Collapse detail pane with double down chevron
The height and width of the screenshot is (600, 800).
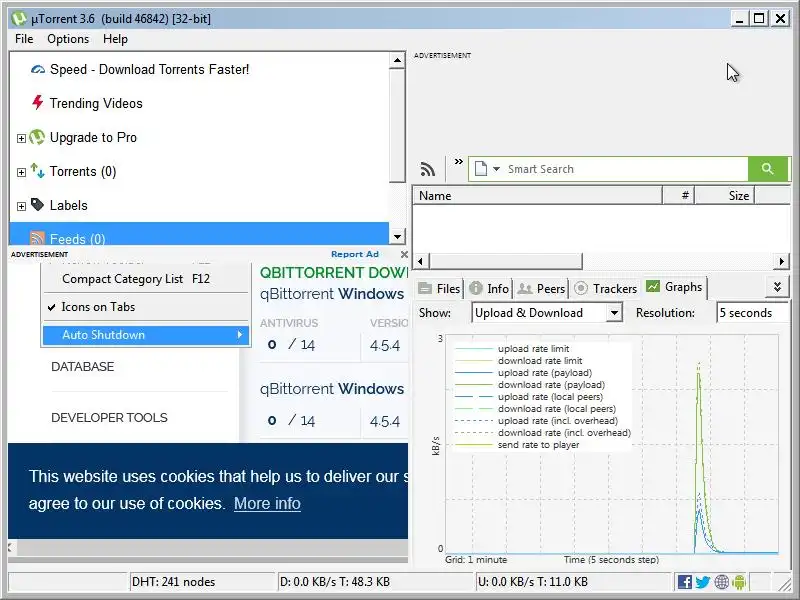[778, 287]
